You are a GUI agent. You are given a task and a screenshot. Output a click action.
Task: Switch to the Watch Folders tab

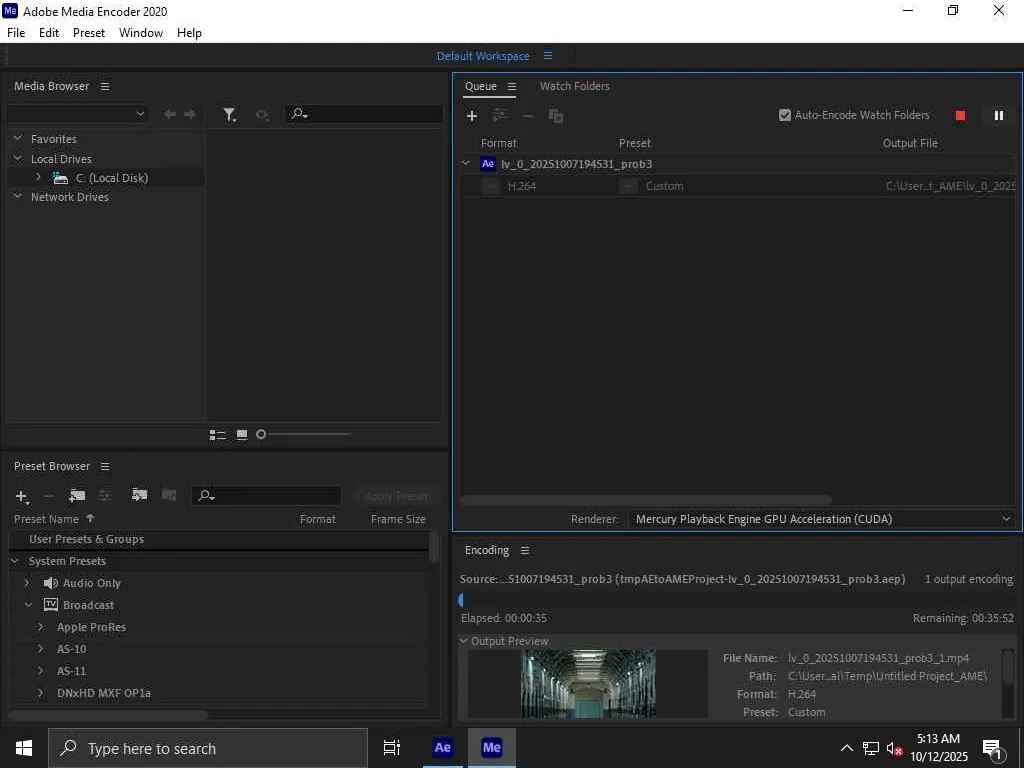(x=575, y=86)
